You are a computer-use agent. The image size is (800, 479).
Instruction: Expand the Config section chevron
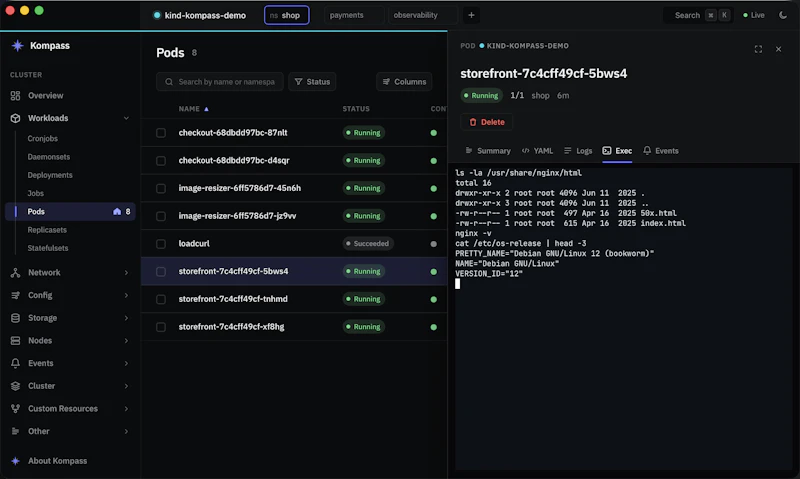[x=126, y=295]
